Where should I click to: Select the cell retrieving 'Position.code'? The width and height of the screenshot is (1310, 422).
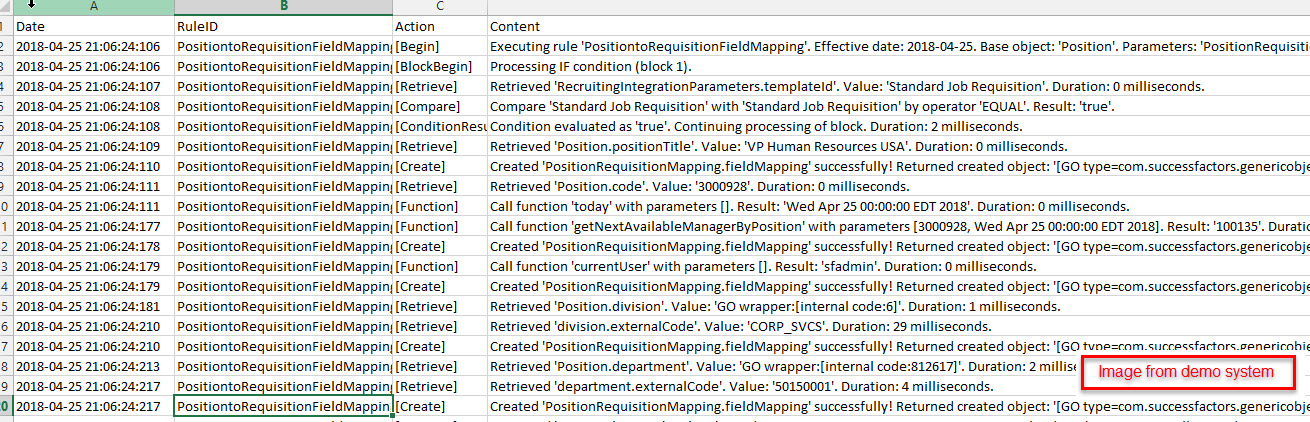pos(898,187)
